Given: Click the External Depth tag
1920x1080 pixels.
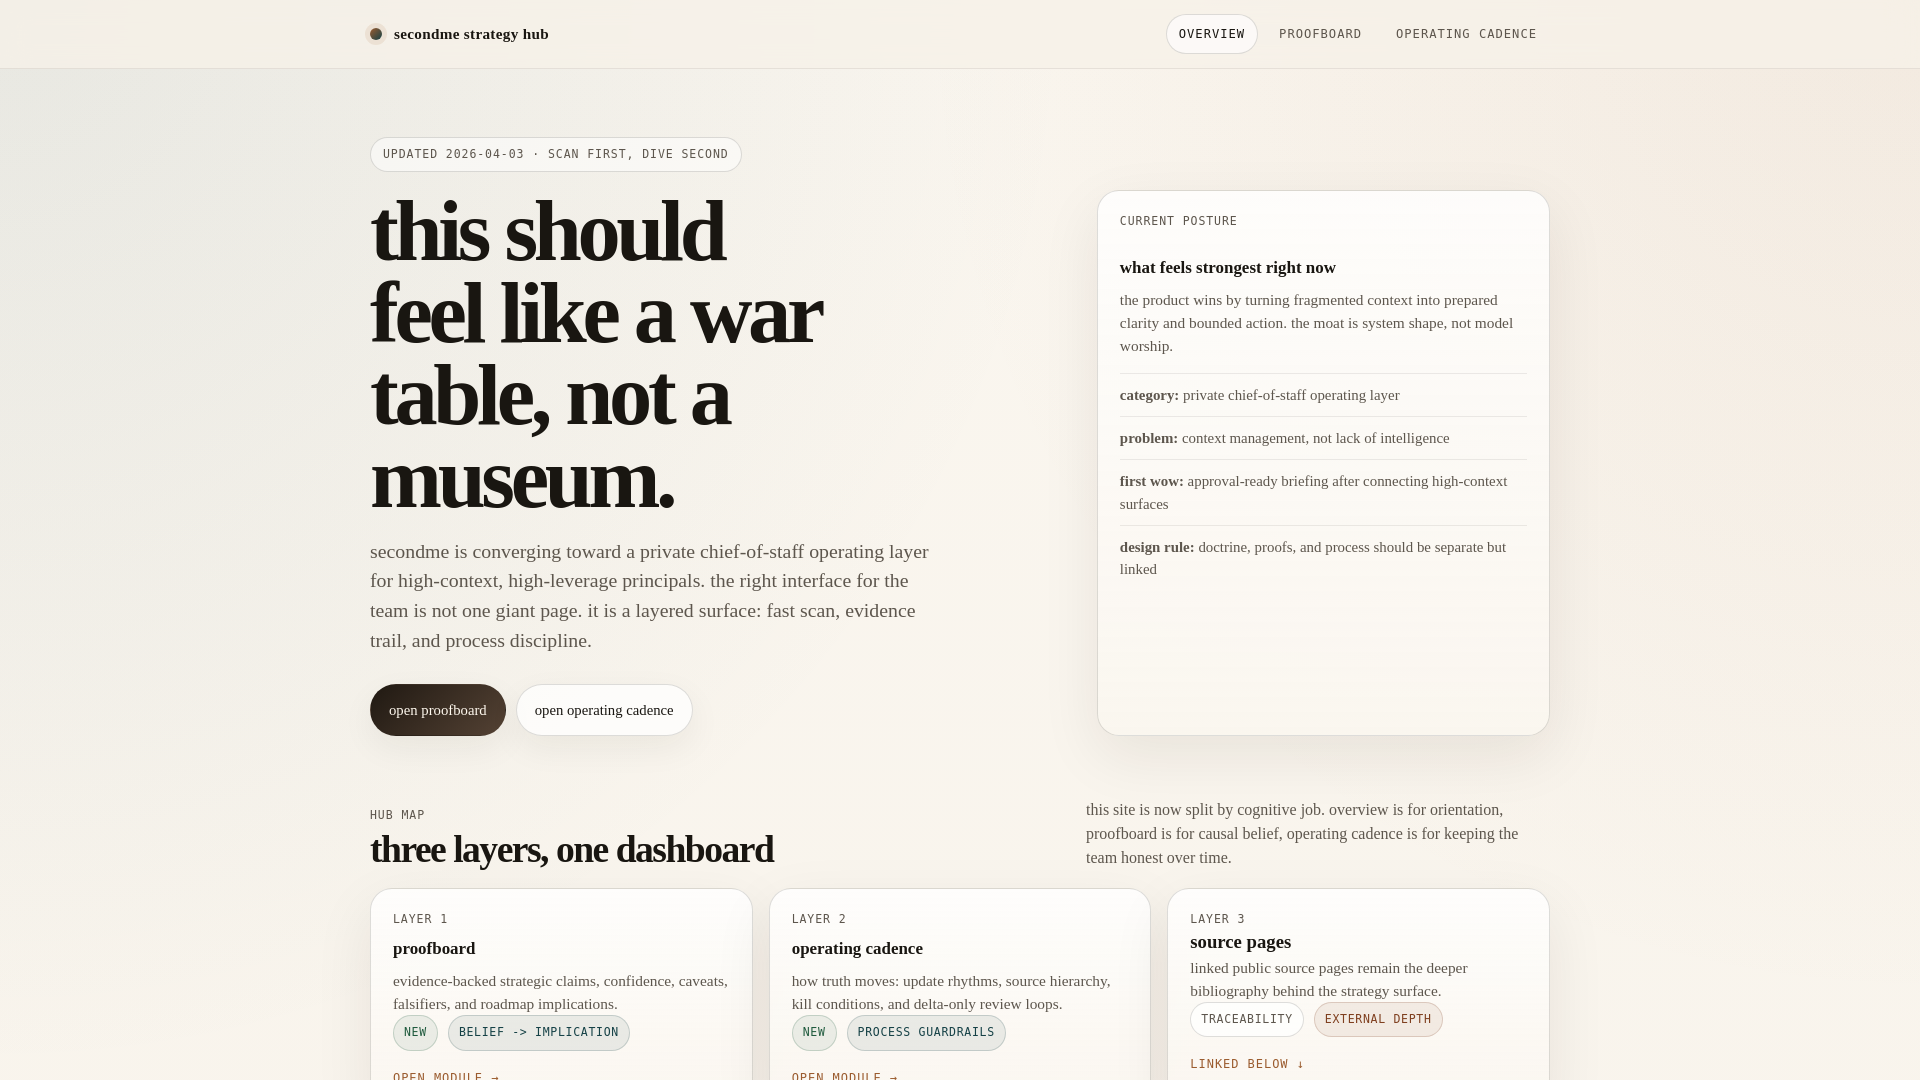Looking at the screenshot, I should (1377, 1019).
